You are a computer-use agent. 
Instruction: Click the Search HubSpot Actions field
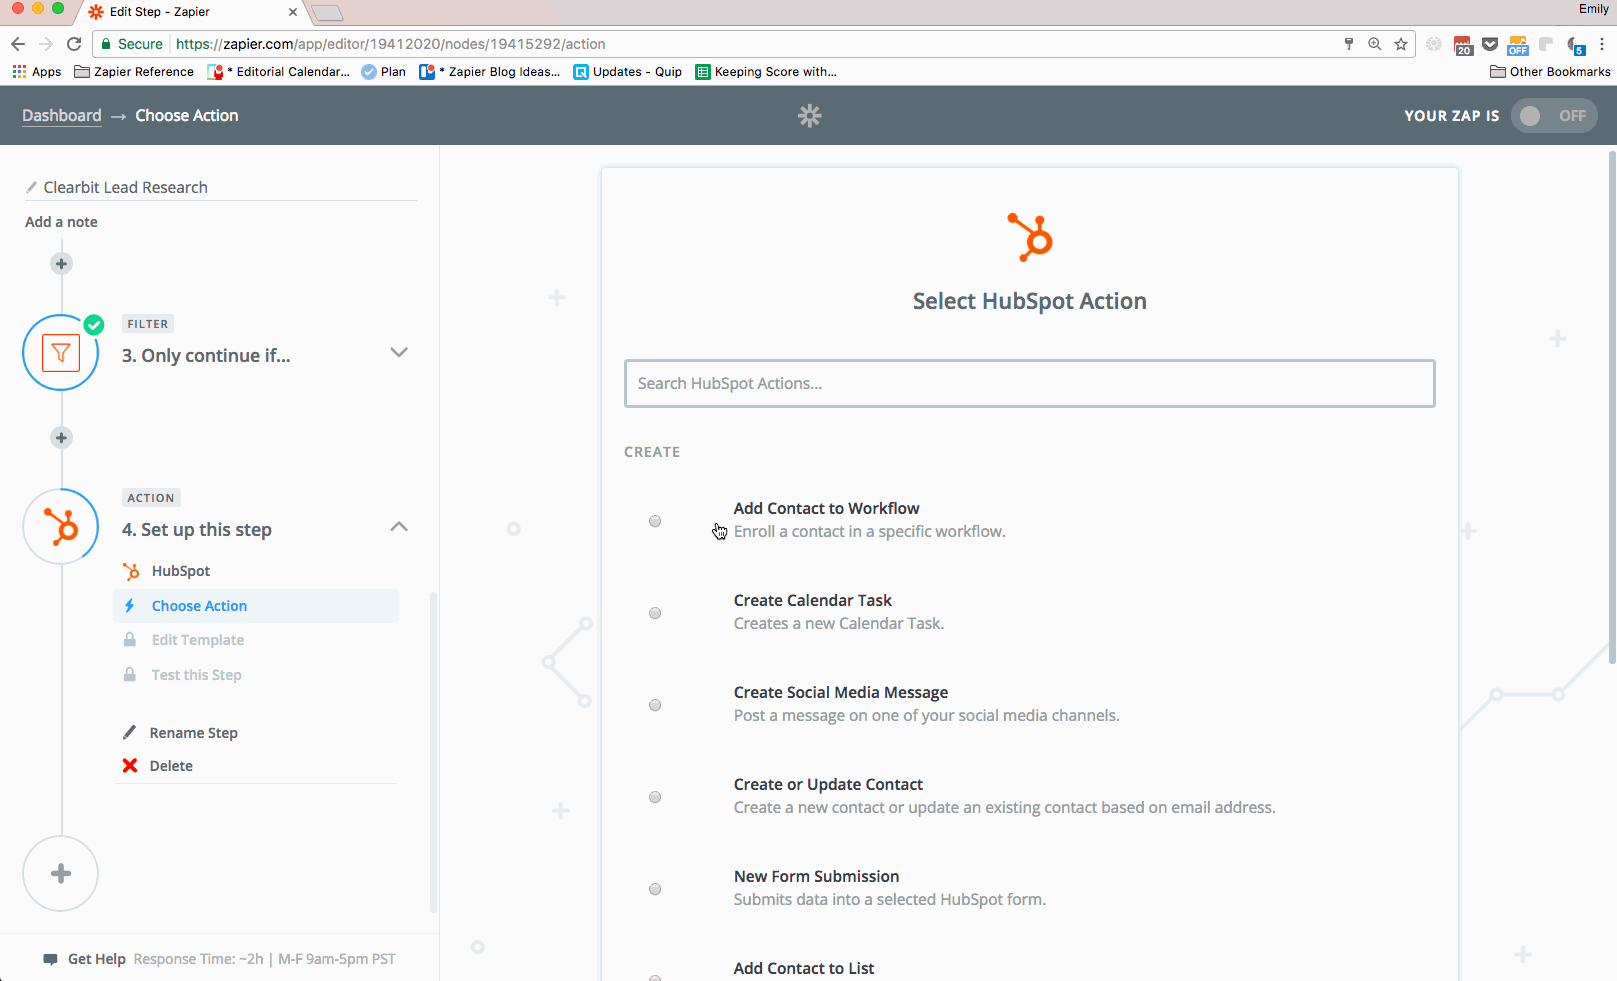click(x=1030, y=383)
